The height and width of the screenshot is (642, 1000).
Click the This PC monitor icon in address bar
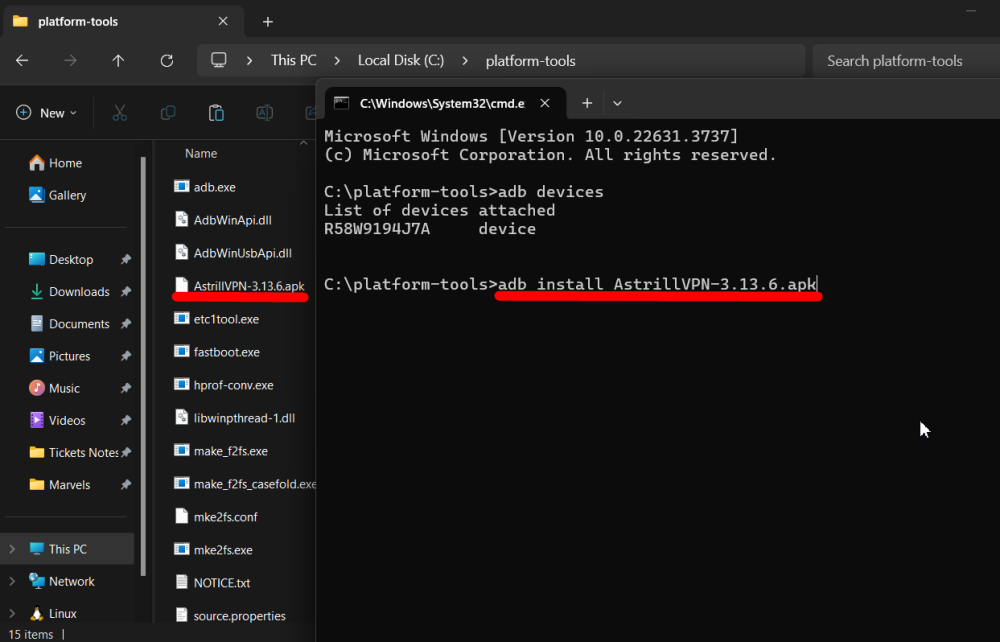pyautogui.click(x=218, y=60)
